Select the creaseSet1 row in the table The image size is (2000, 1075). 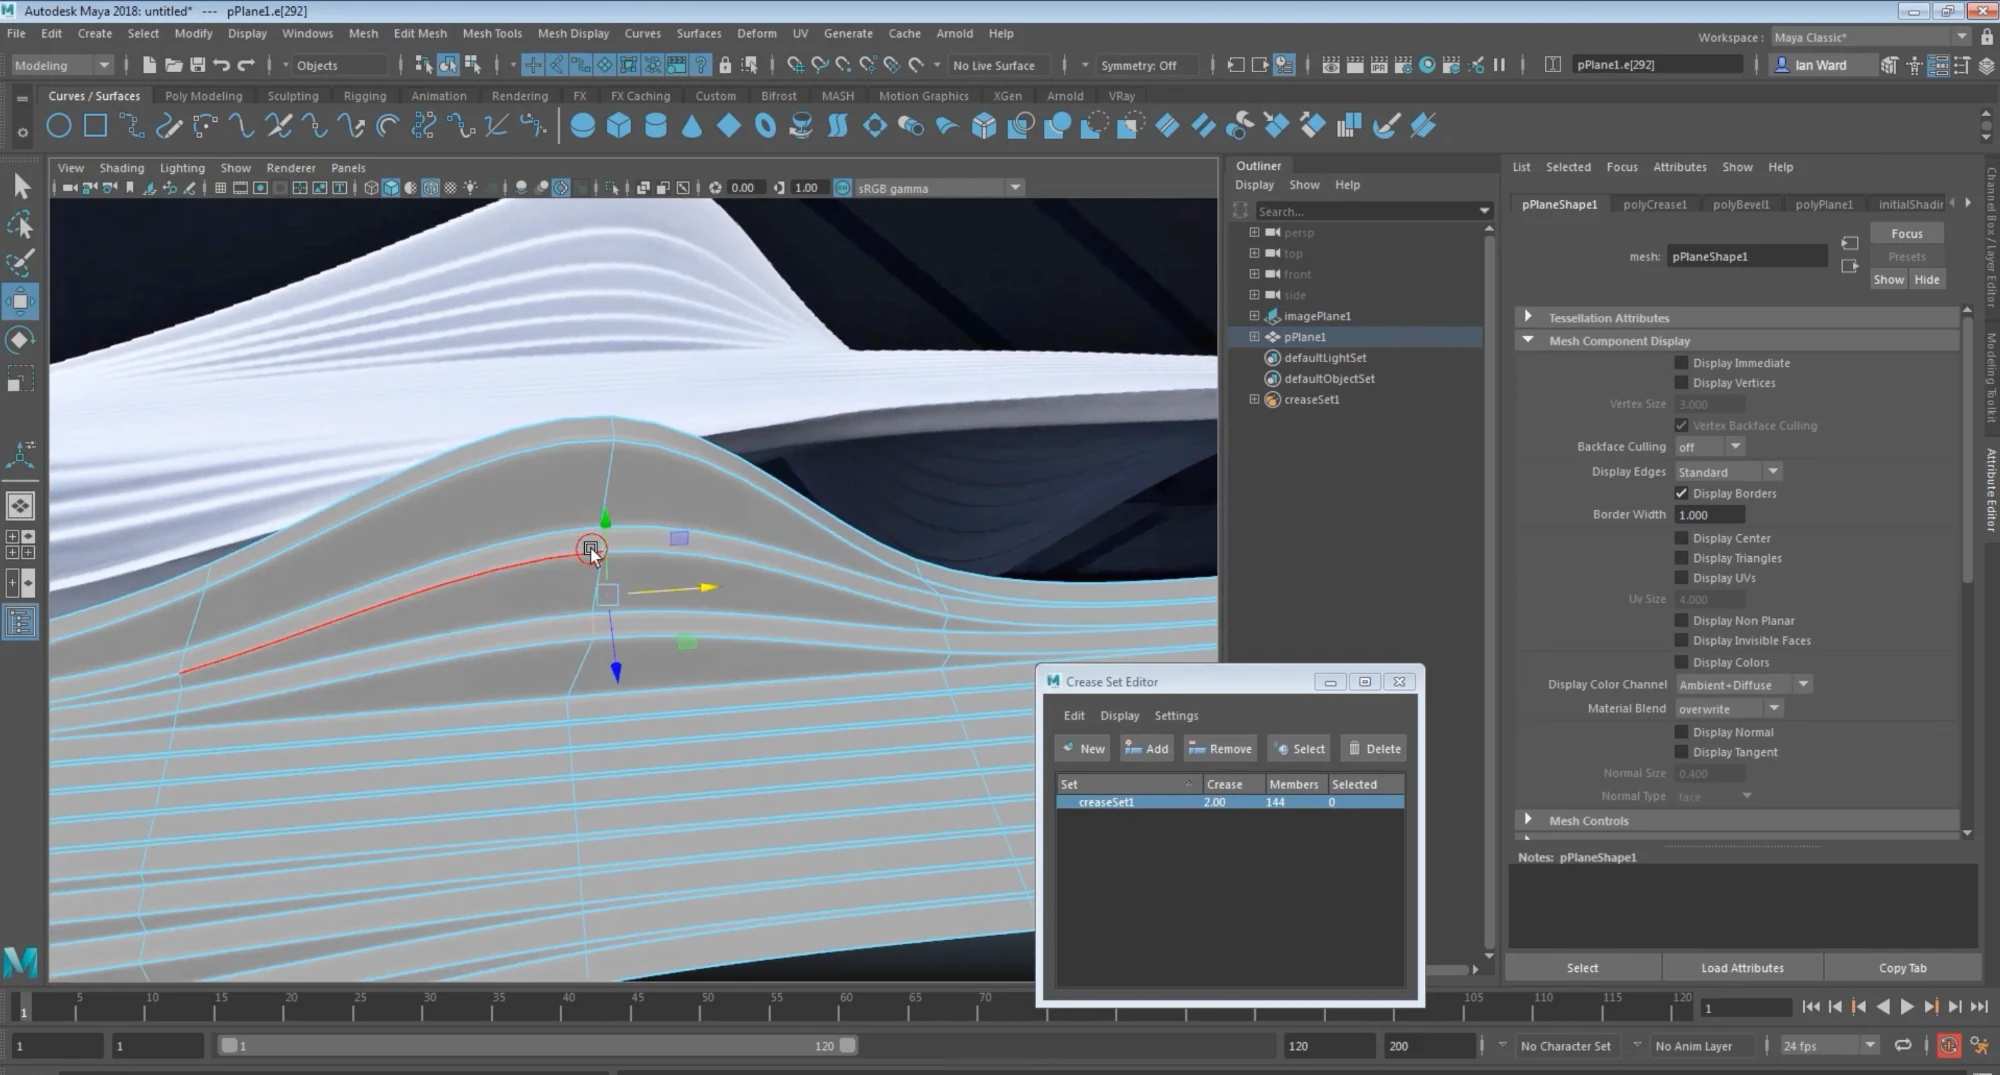pyautogui.click(x=1230, y=802)
